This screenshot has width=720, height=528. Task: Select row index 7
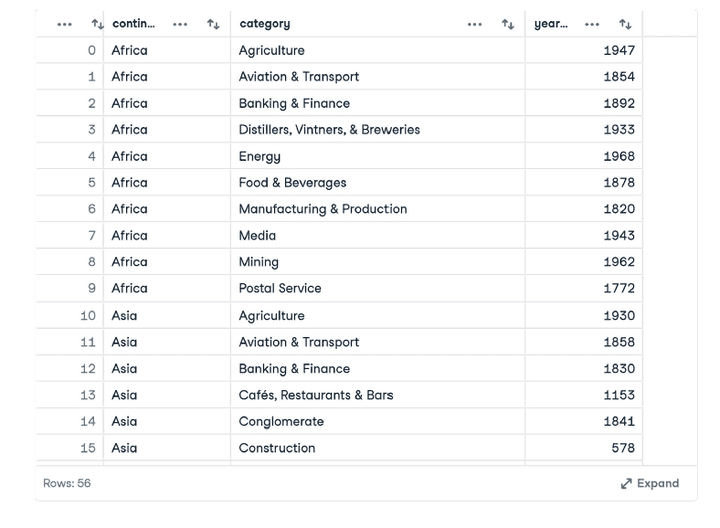pyautogui.click(x=91, y=236)
